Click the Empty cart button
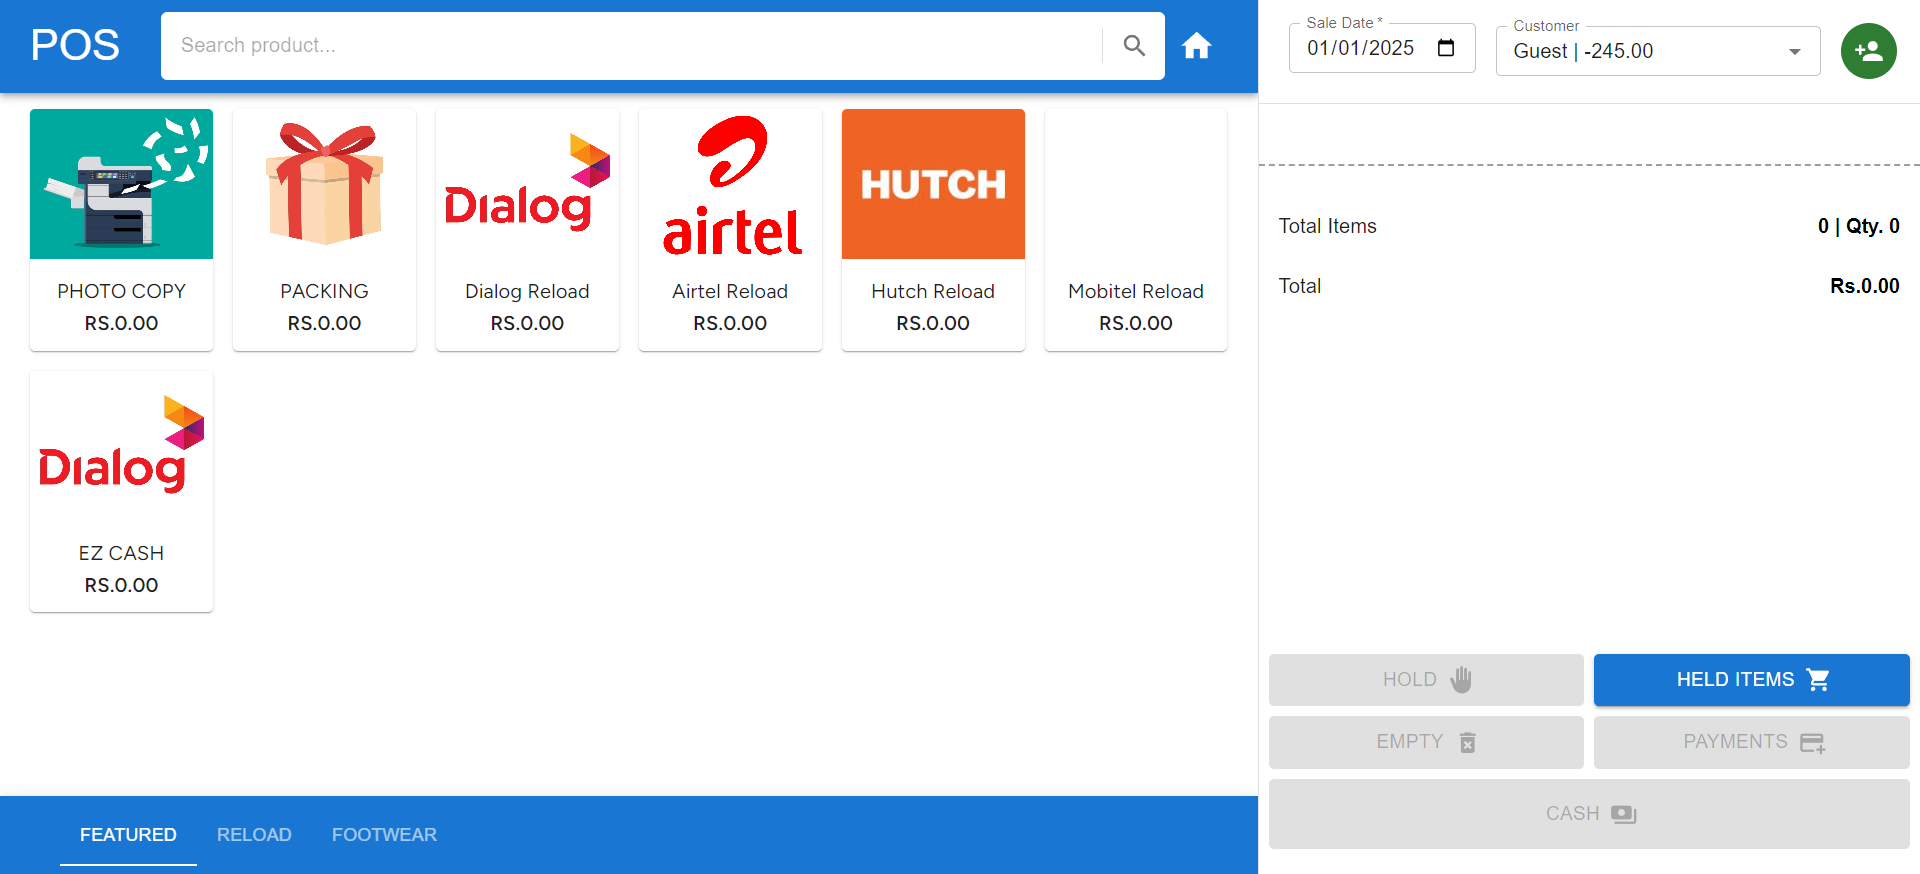The image size is (1920, 874). pyautogui.click(x=1425, y=742)
